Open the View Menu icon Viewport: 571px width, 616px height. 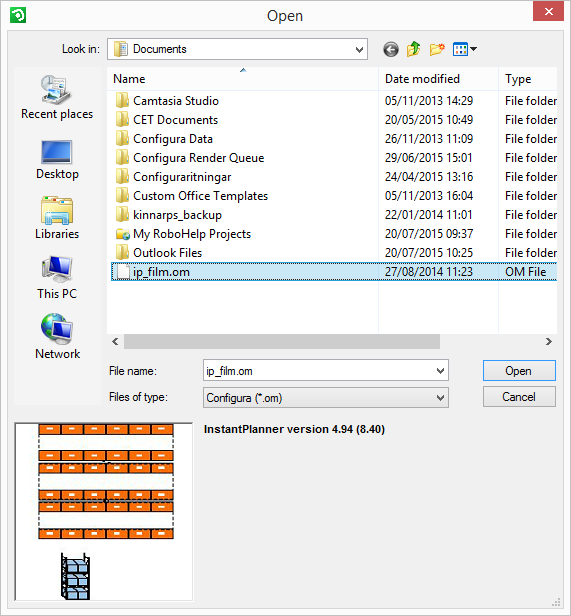tap(465, 50)
